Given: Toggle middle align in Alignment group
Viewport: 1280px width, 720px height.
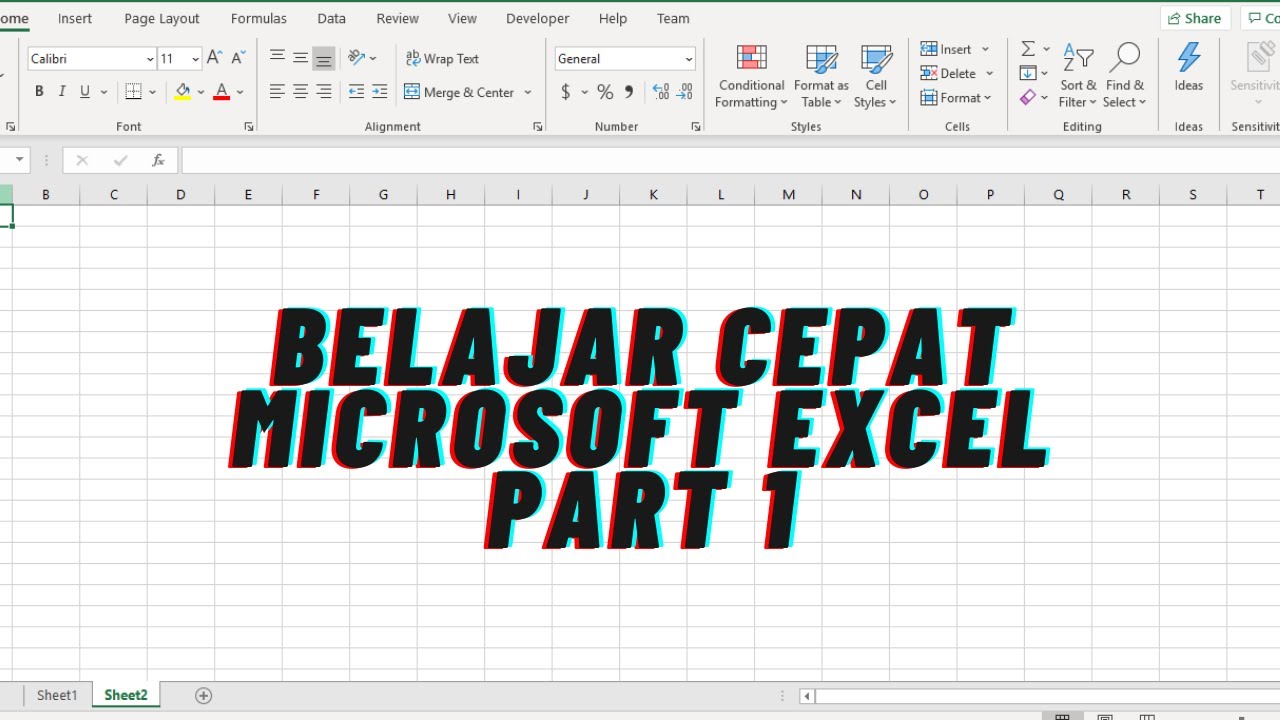Looking at the screenshot, I should (x=300, y=59).
